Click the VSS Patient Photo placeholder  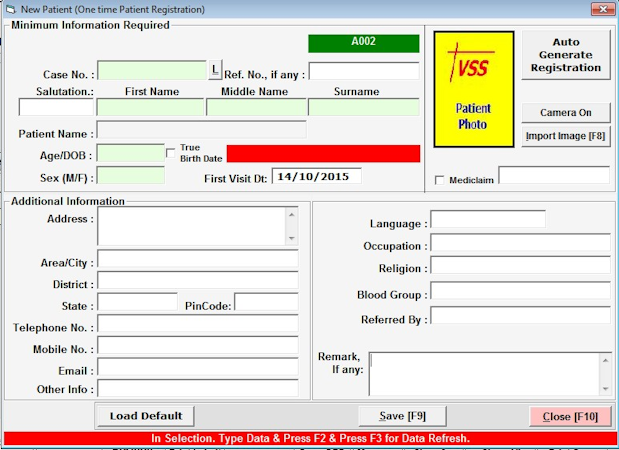[x=474, y=90]
